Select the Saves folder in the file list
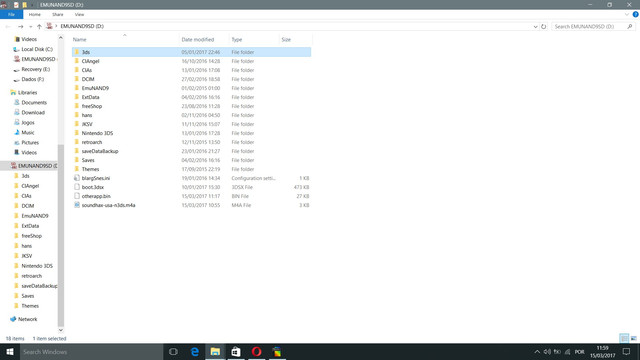640x360 pixels. [x=191, y=160]
